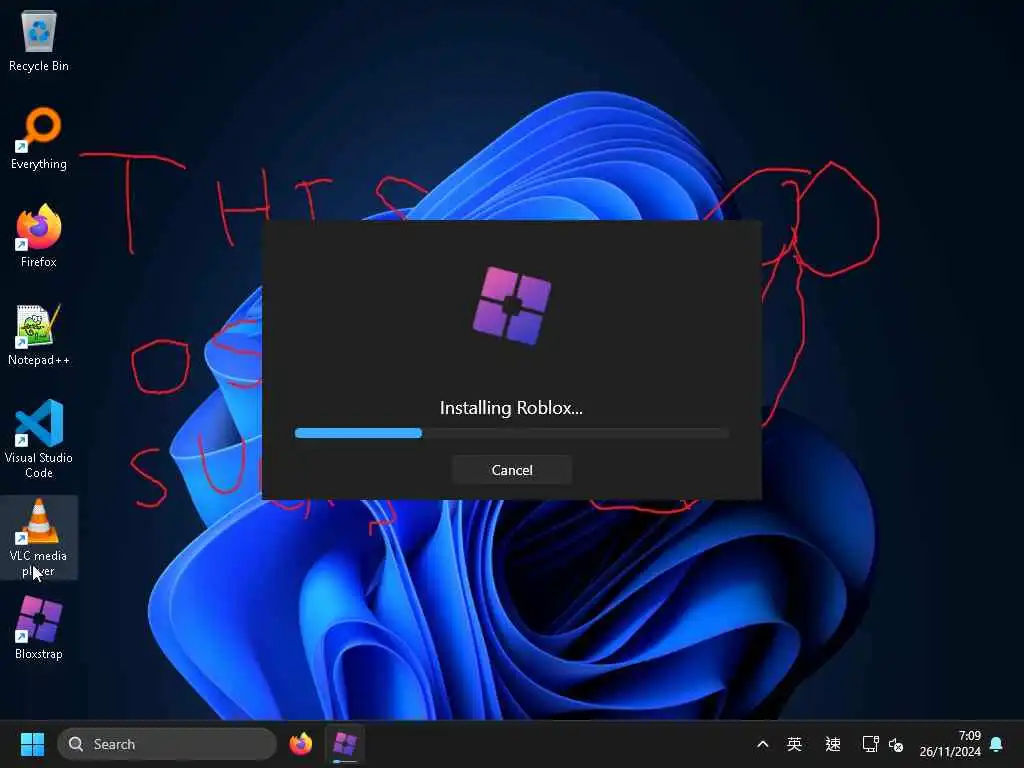Cancel the Roblox installation
Screen dimensions: 1024x768
click(x=511, y=470)
